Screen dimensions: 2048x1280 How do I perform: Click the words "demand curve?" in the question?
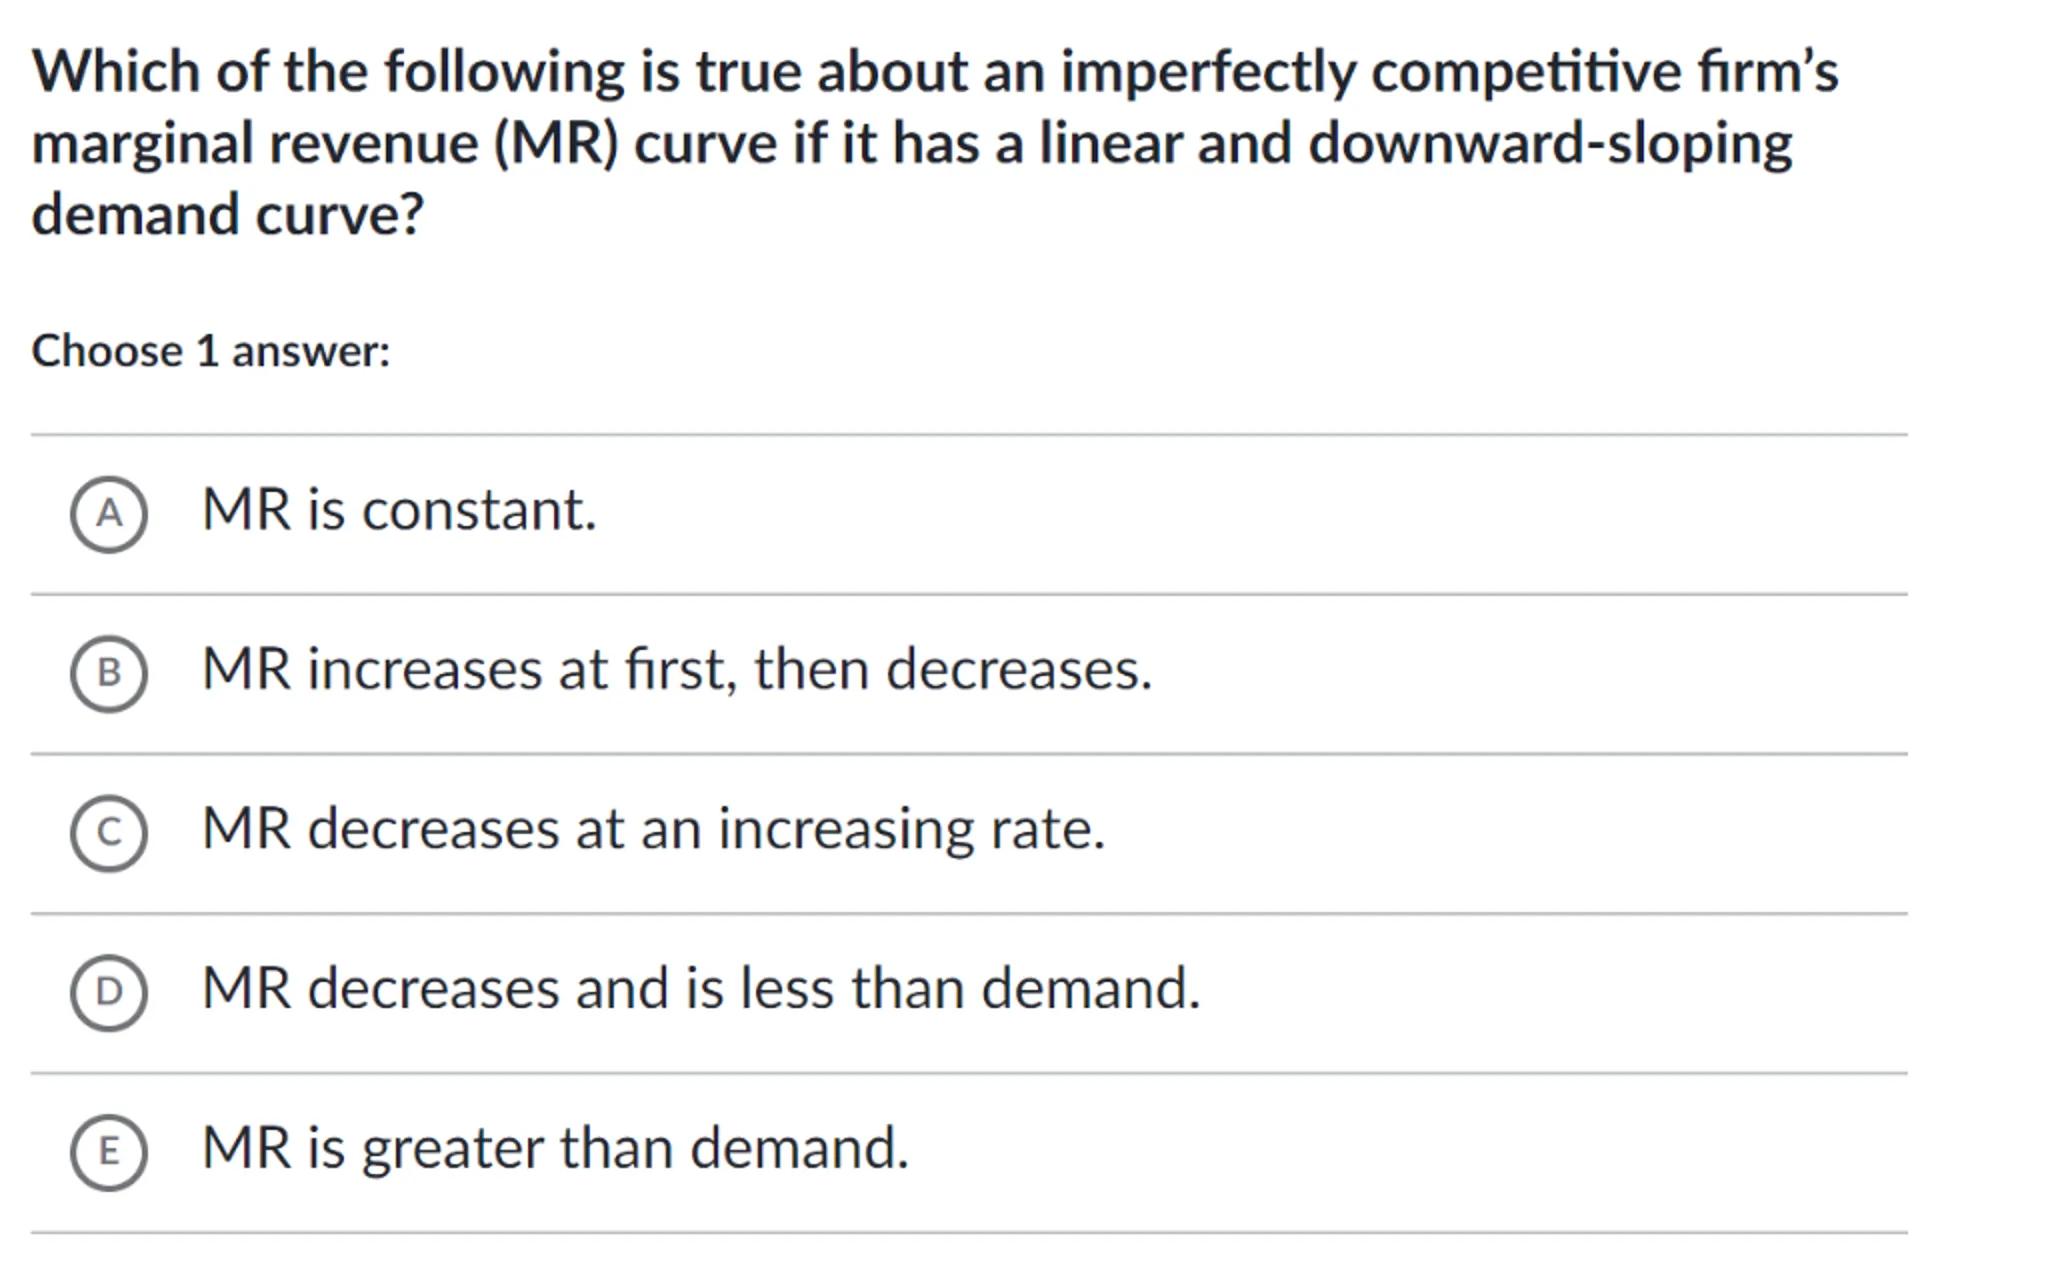[228, 214]
